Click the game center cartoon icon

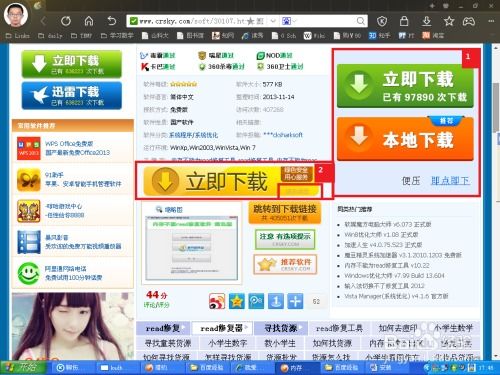(29, 211)
